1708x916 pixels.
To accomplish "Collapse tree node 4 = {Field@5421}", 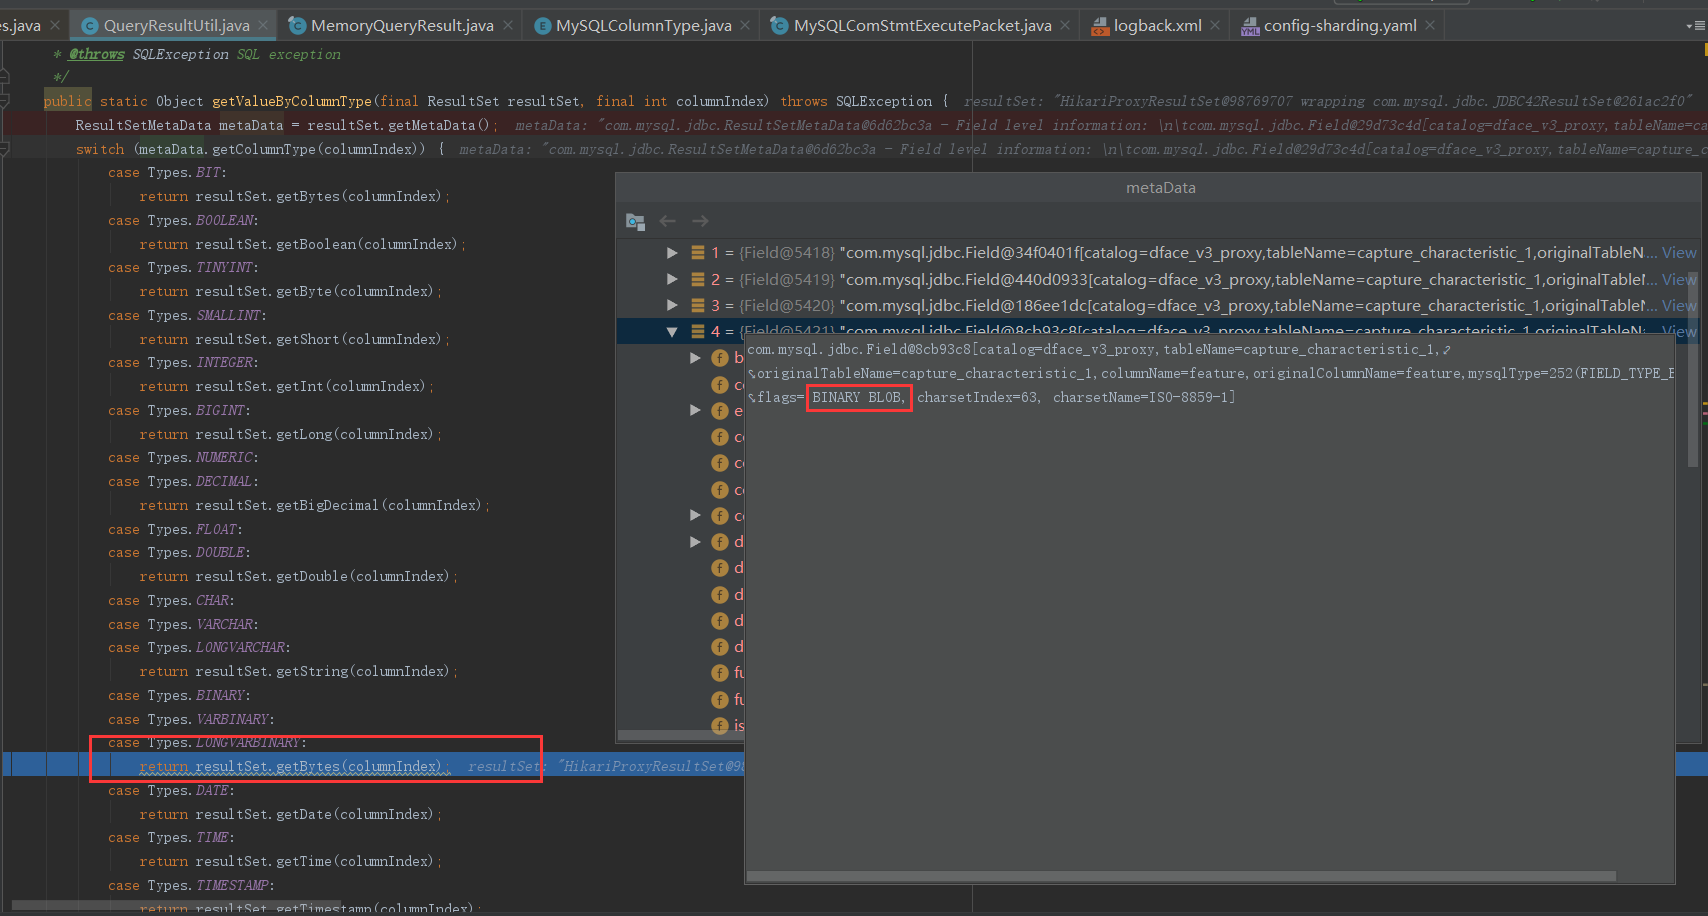I will click(672, 331).
